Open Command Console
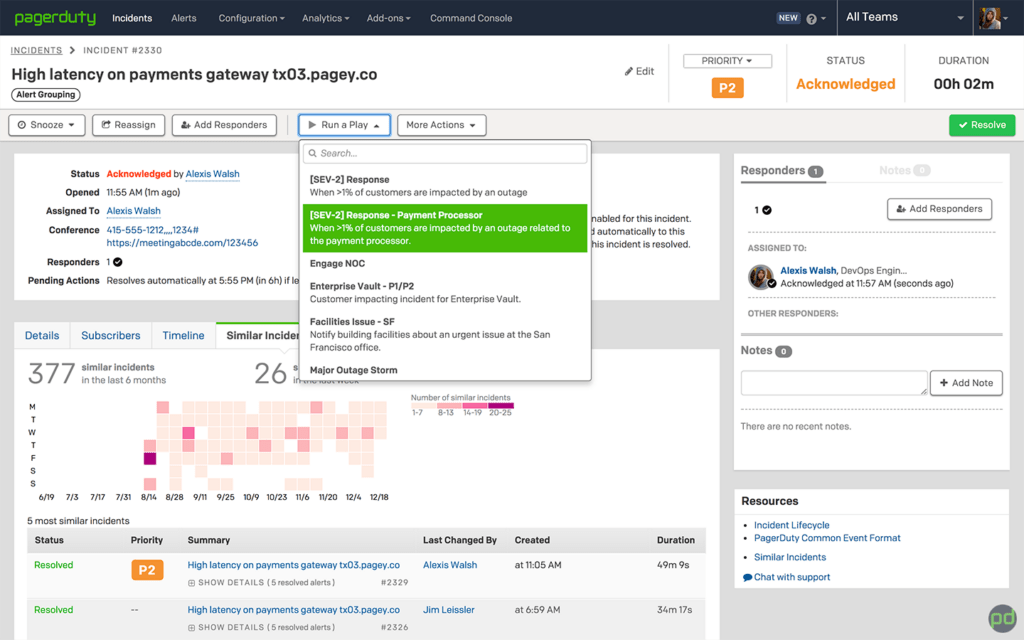Image resolution: width=1024 pixels, height=640 pixels. 471,18
